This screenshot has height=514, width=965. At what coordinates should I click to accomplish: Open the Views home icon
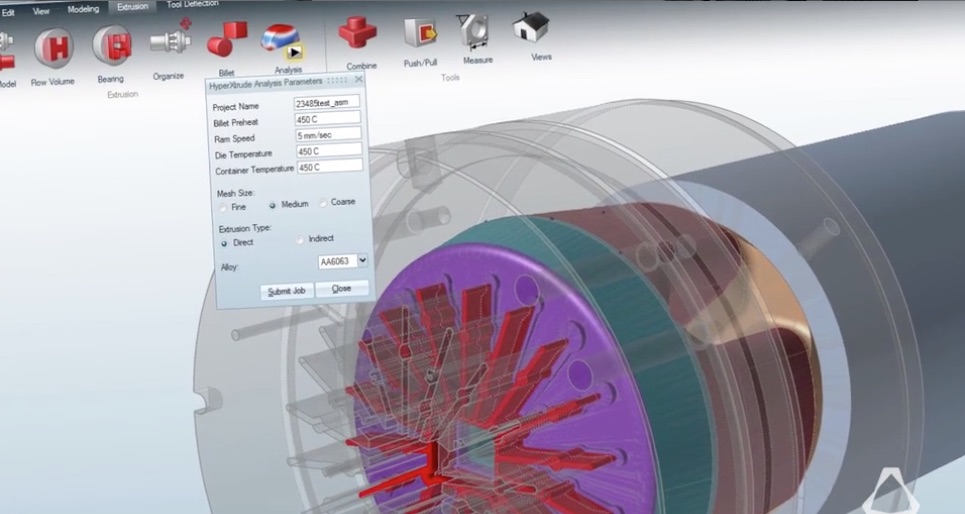click(531, 28)
